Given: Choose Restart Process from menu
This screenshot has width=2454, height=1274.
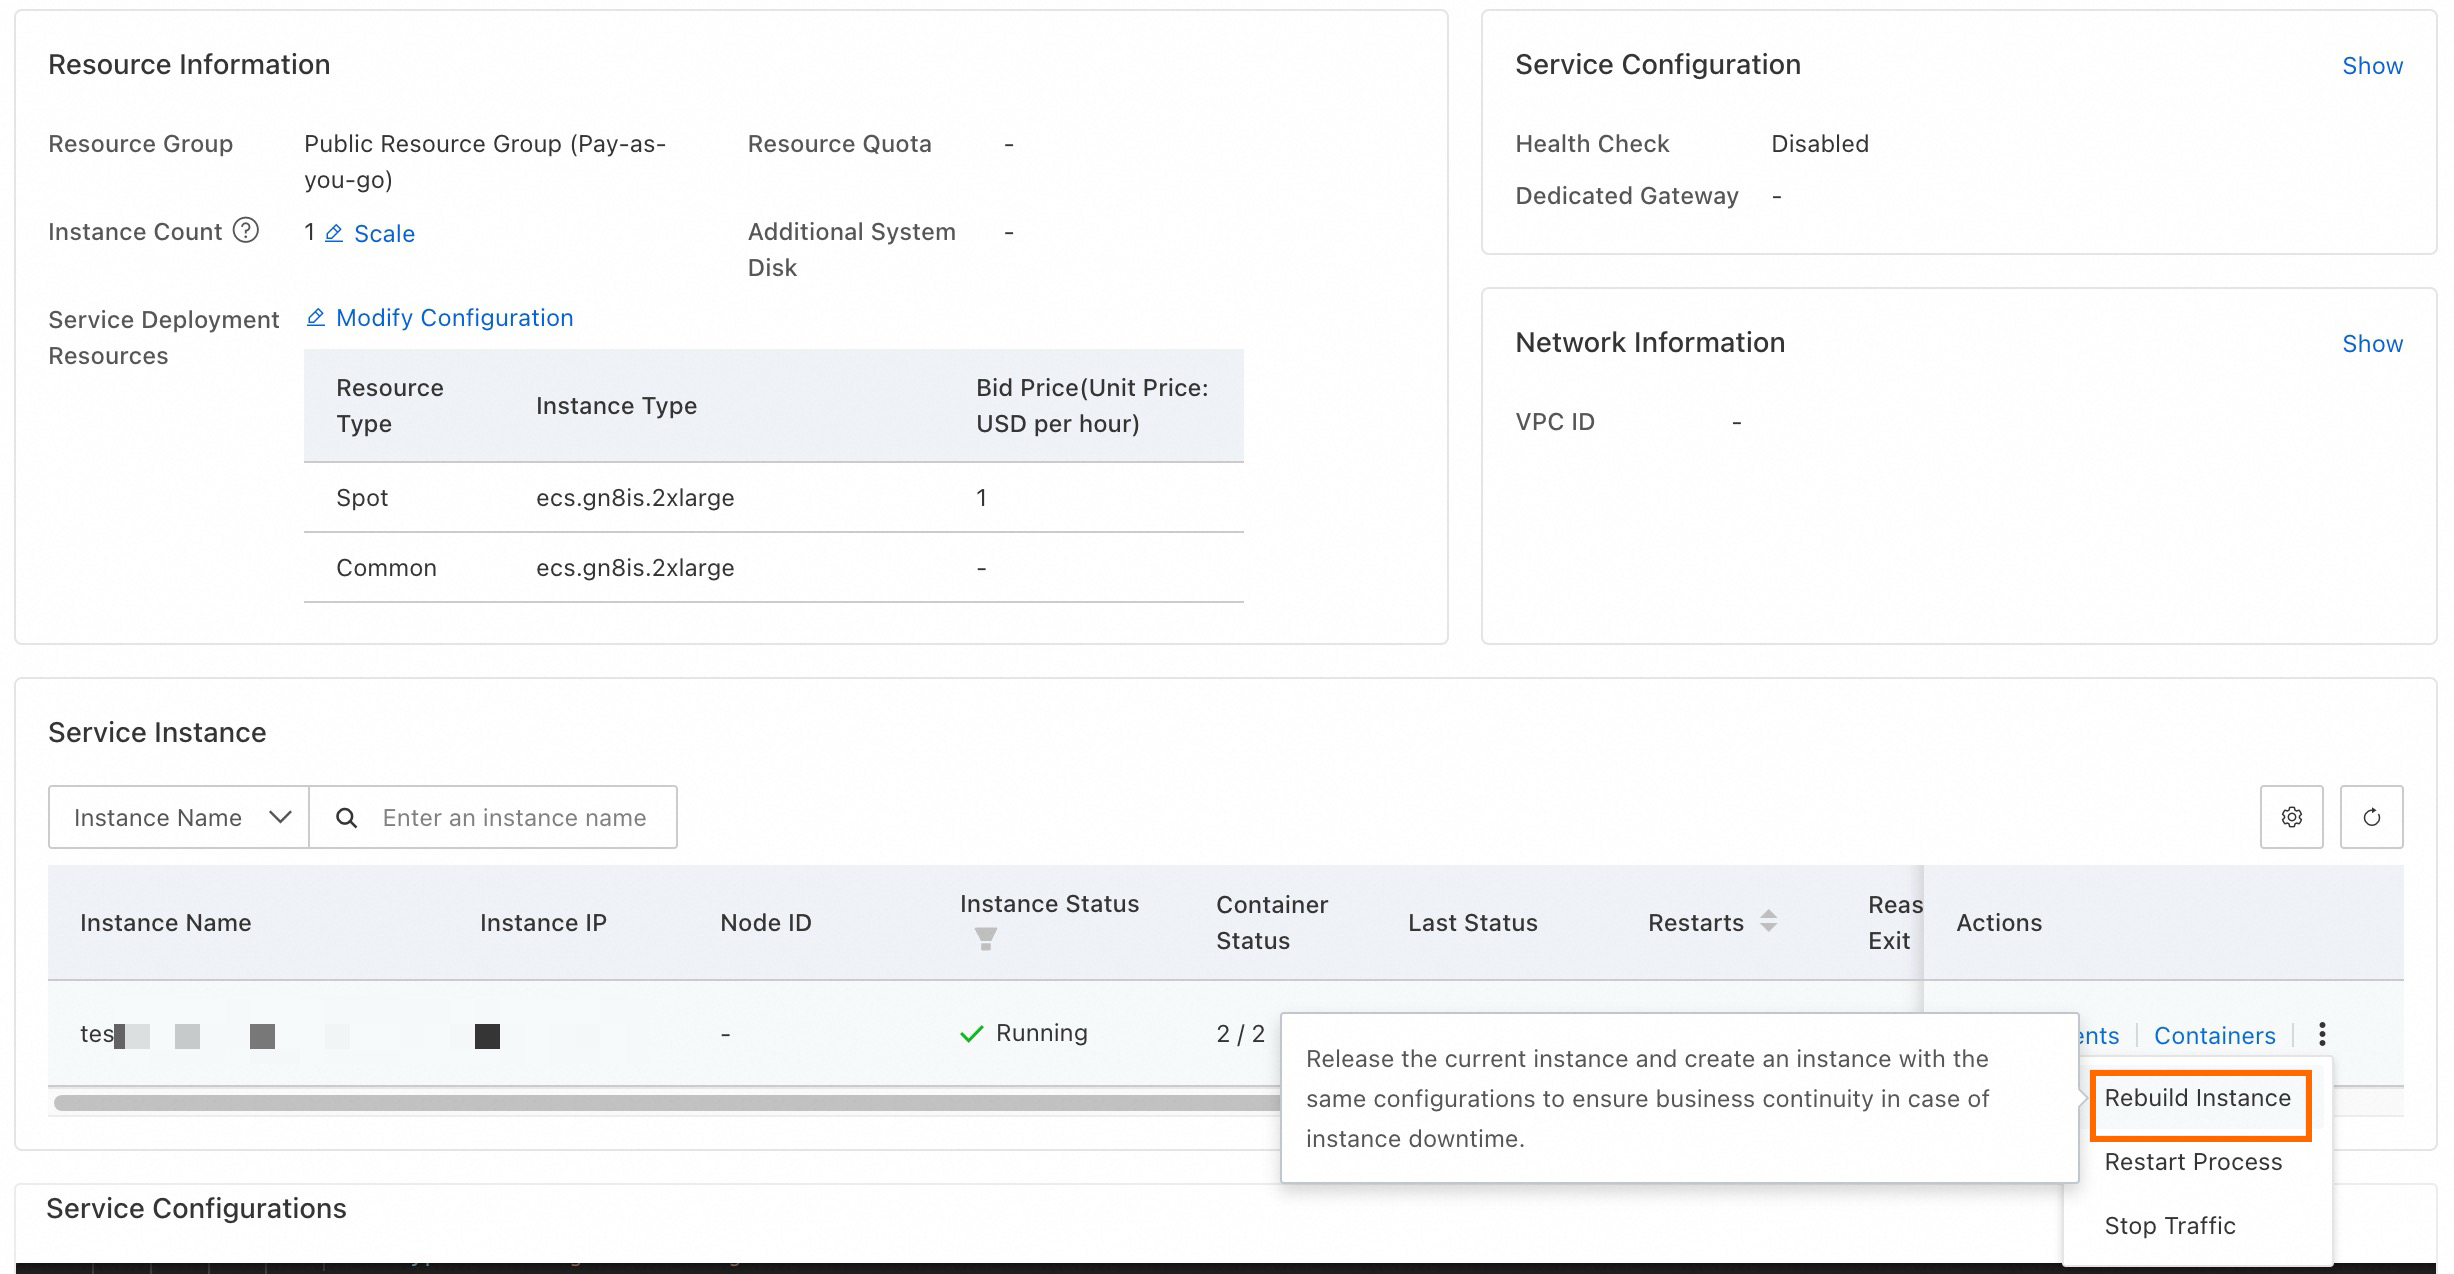Looking at the screenshot, I should tap(2193, 1162).
